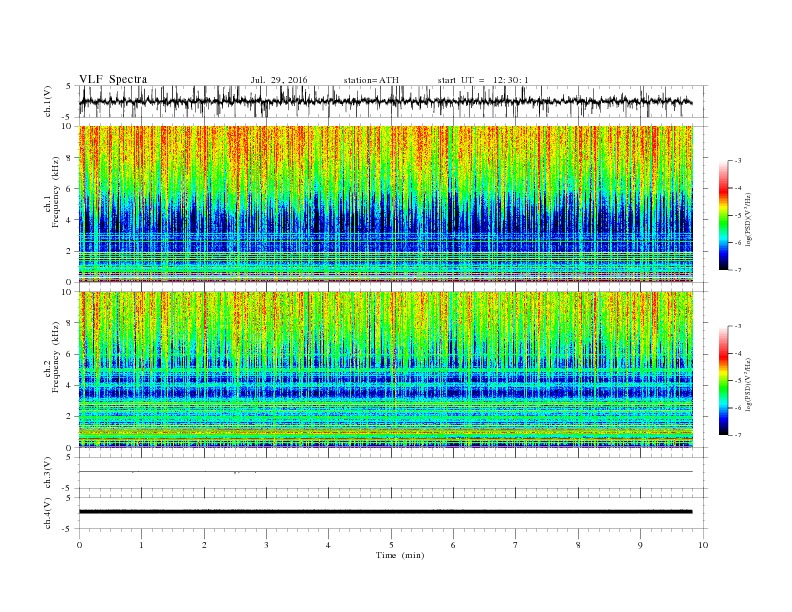Click time axis tick label '10'
Screen dimensions: 792x612
tap(703, 545)
